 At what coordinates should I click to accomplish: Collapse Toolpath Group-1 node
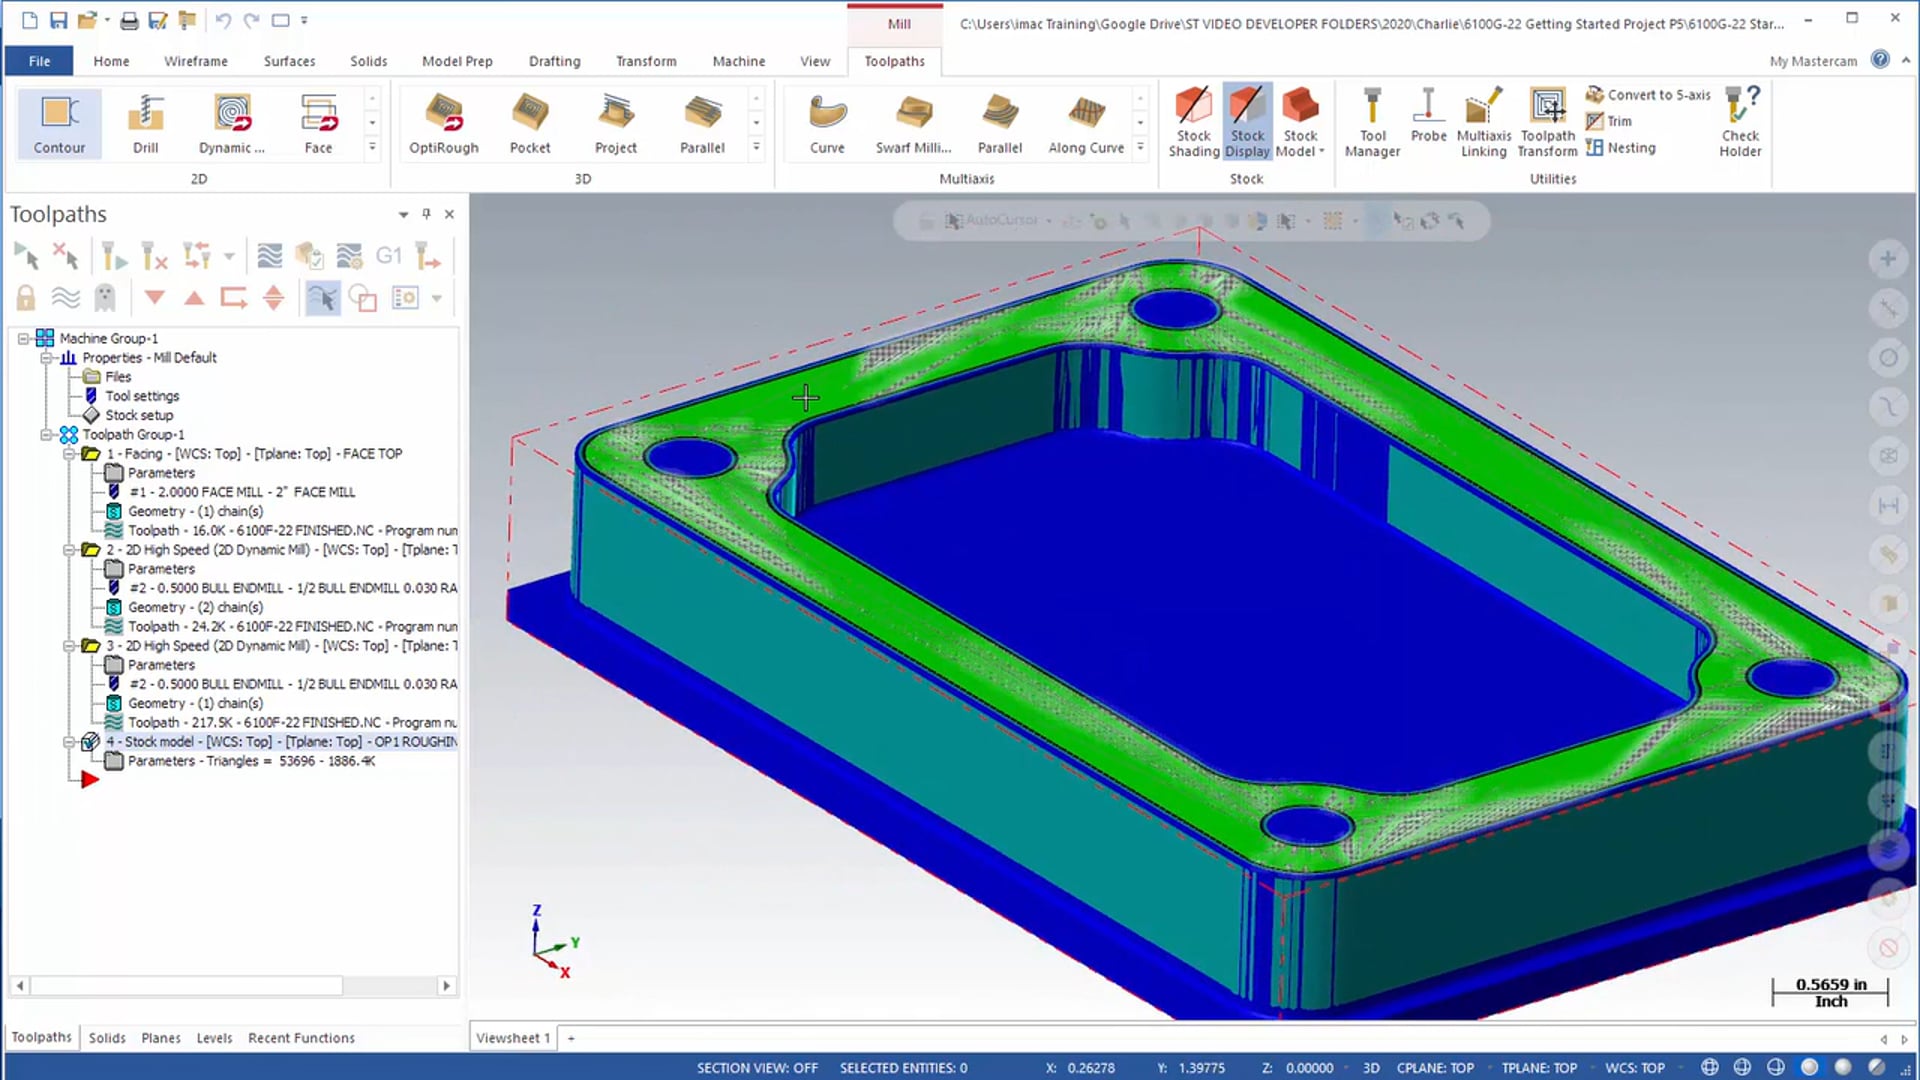[x=46, y=434]
